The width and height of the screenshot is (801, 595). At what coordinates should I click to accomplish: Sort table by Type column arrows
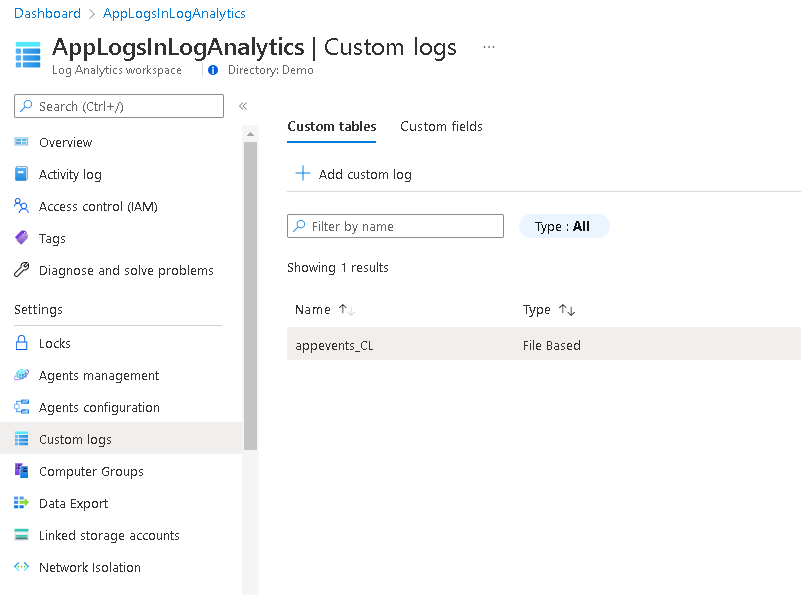click(566, 310)
